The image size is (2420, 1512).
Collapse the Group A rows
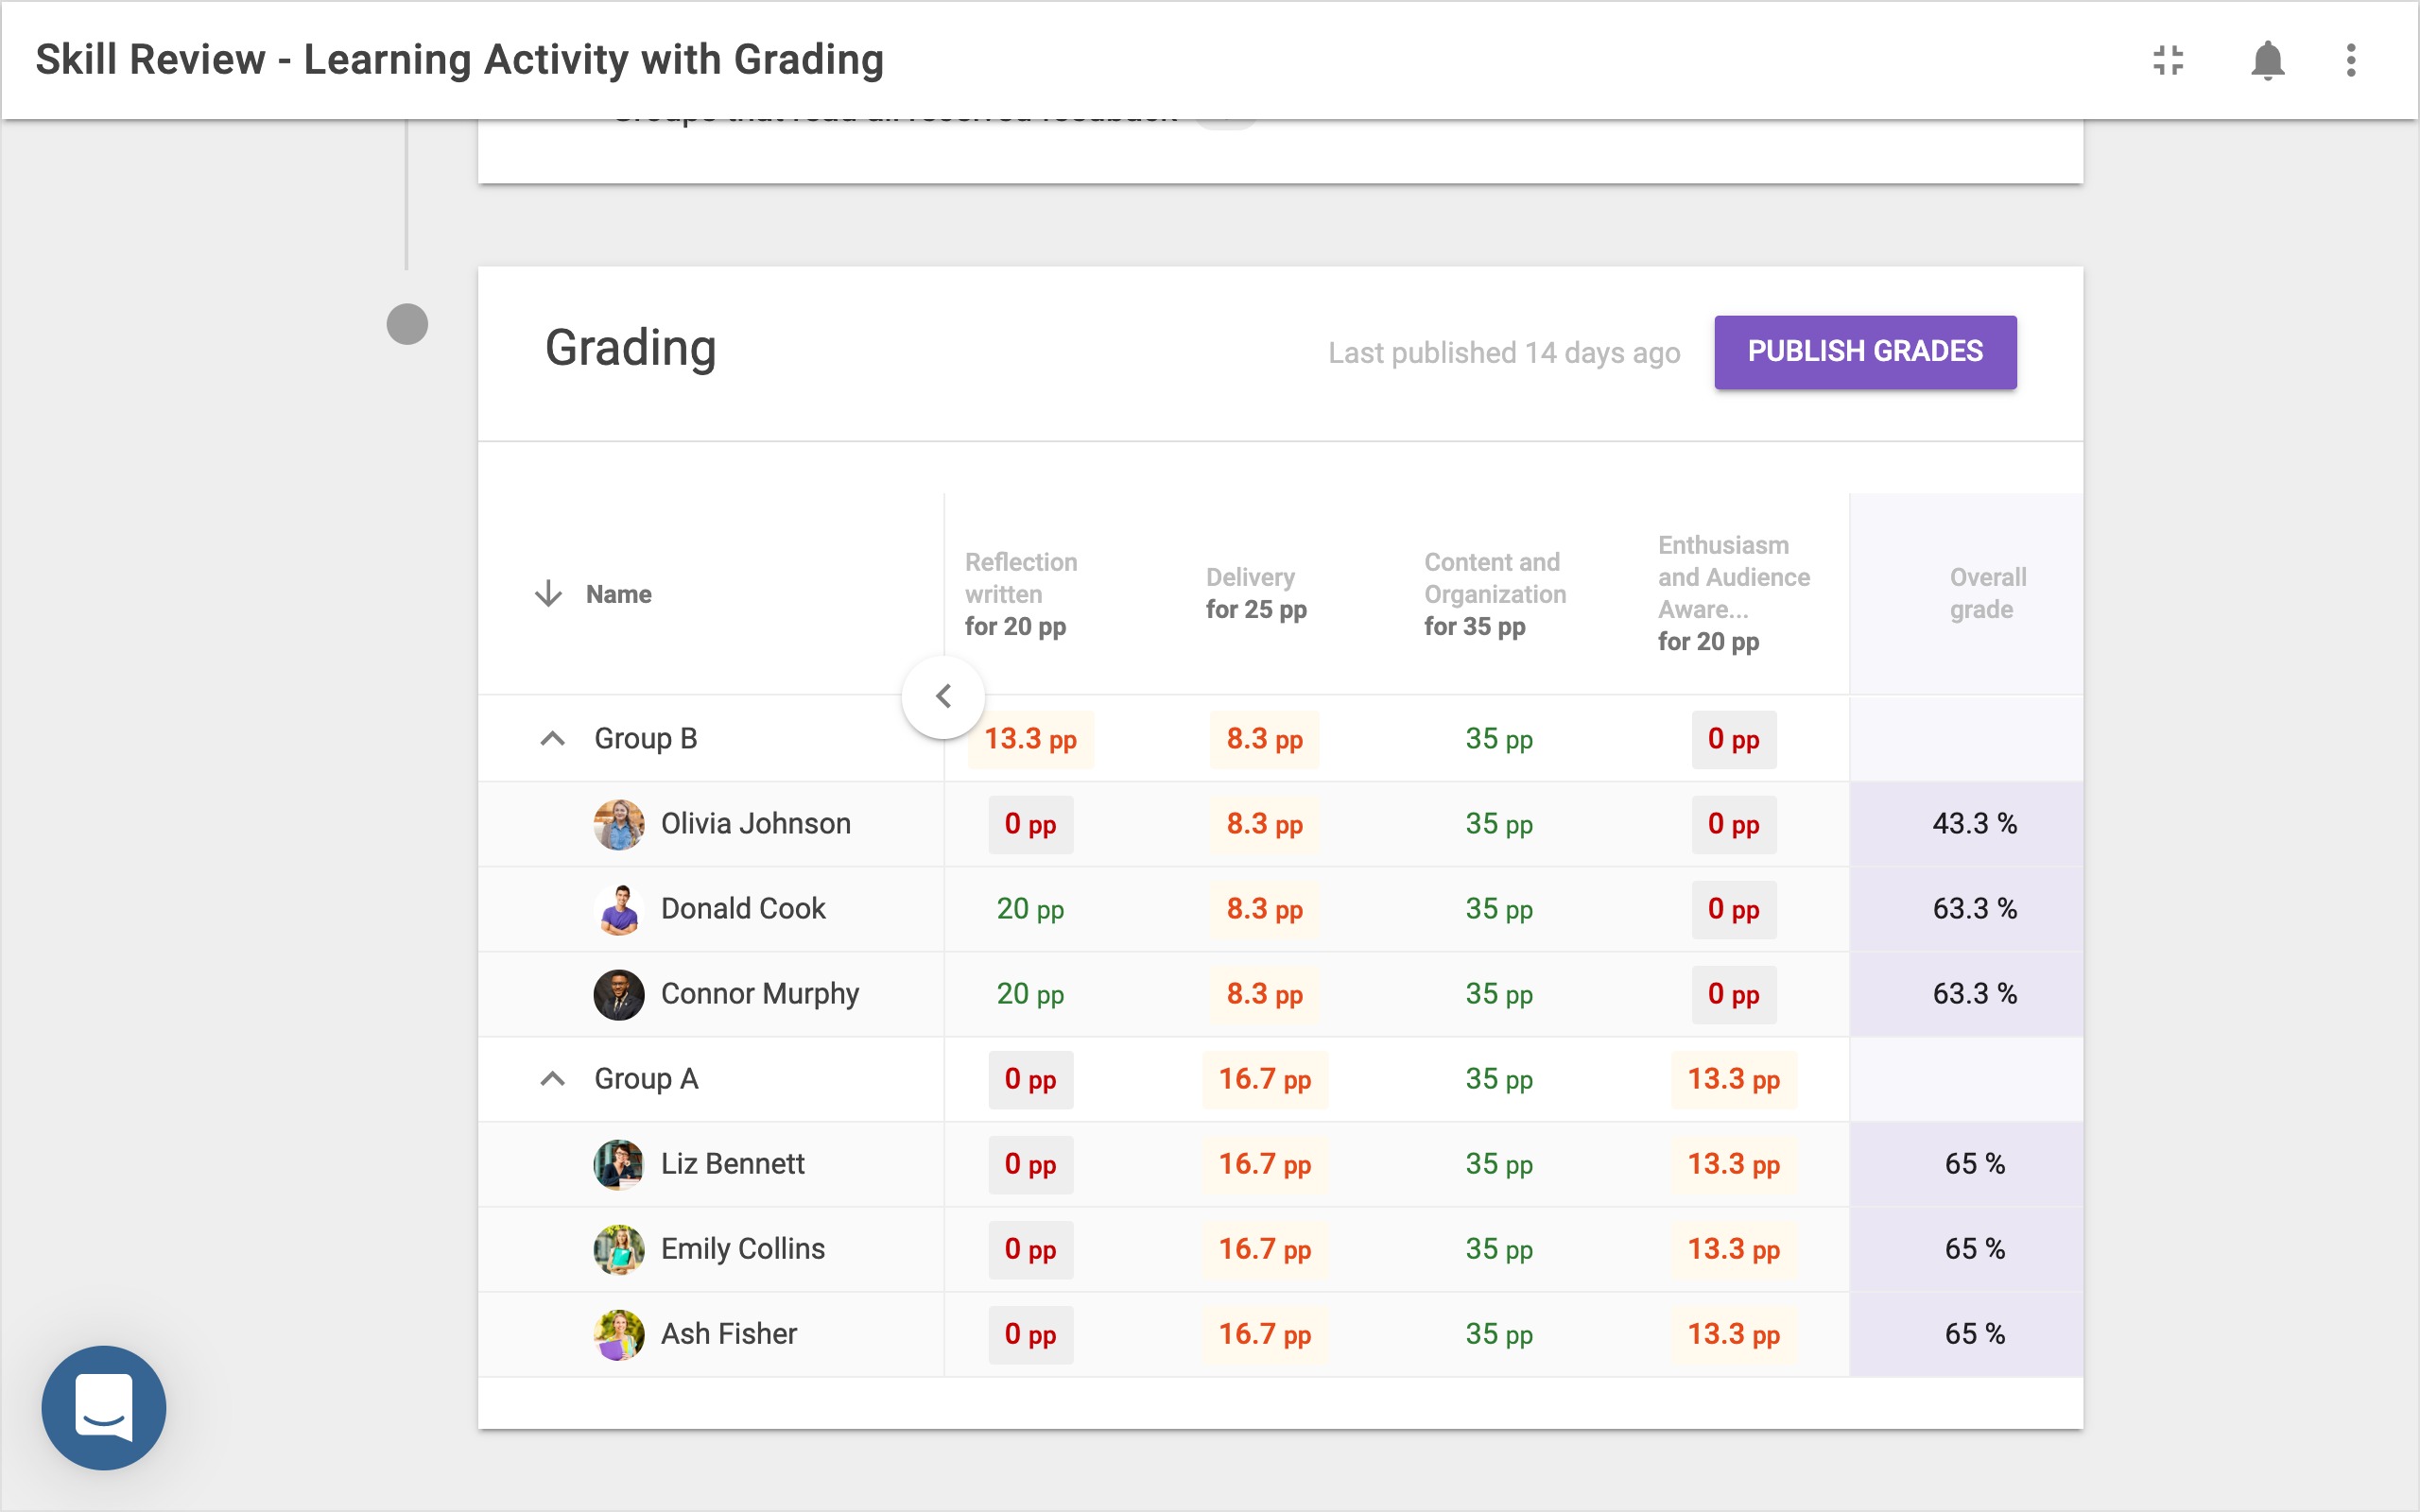[x=552, y=1079]
